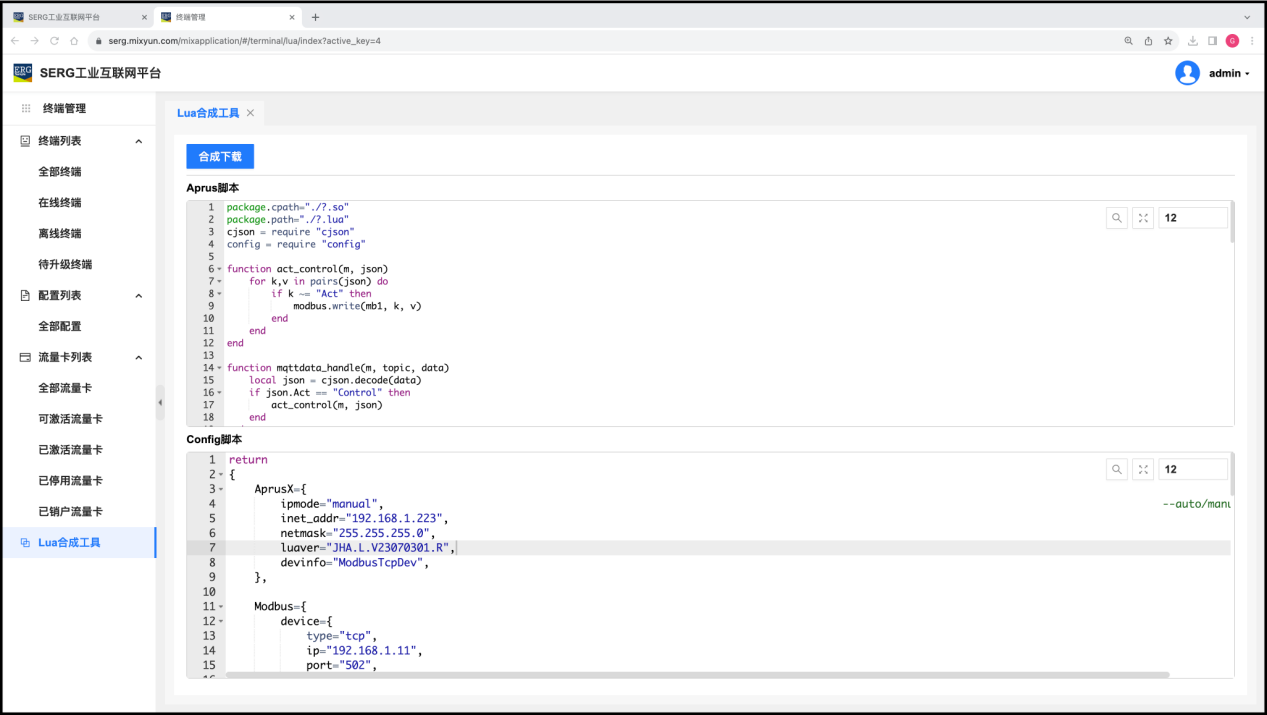Click search icon in Aprus script editor
The height and width of the screenshot is (715, 1267).
[x=1117, y=218]
